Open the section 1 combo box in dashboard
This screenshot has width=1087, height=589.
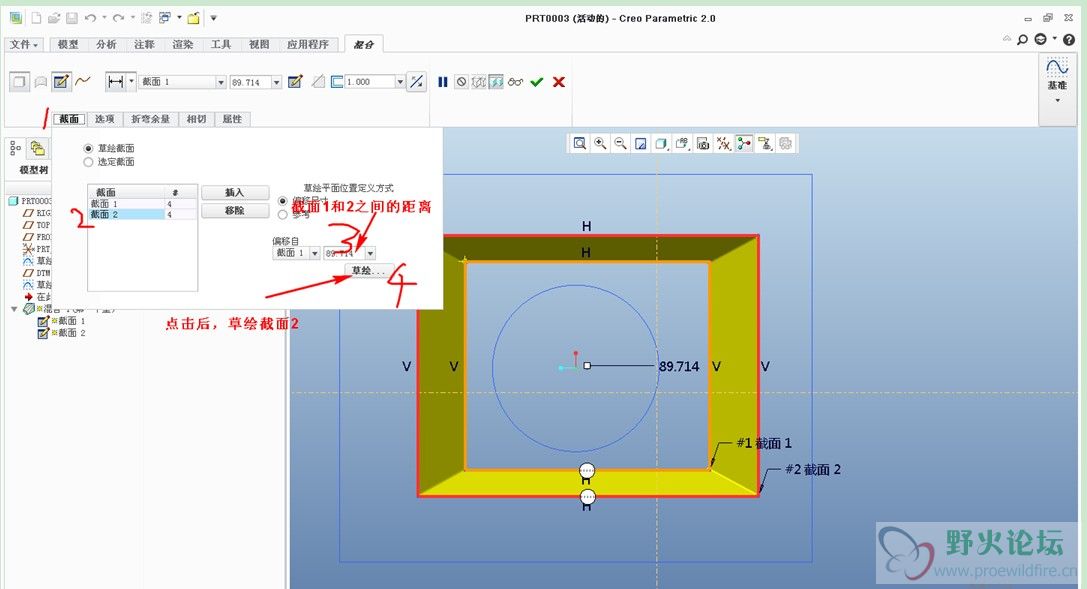pyautogui.click(x=221, y=82)
